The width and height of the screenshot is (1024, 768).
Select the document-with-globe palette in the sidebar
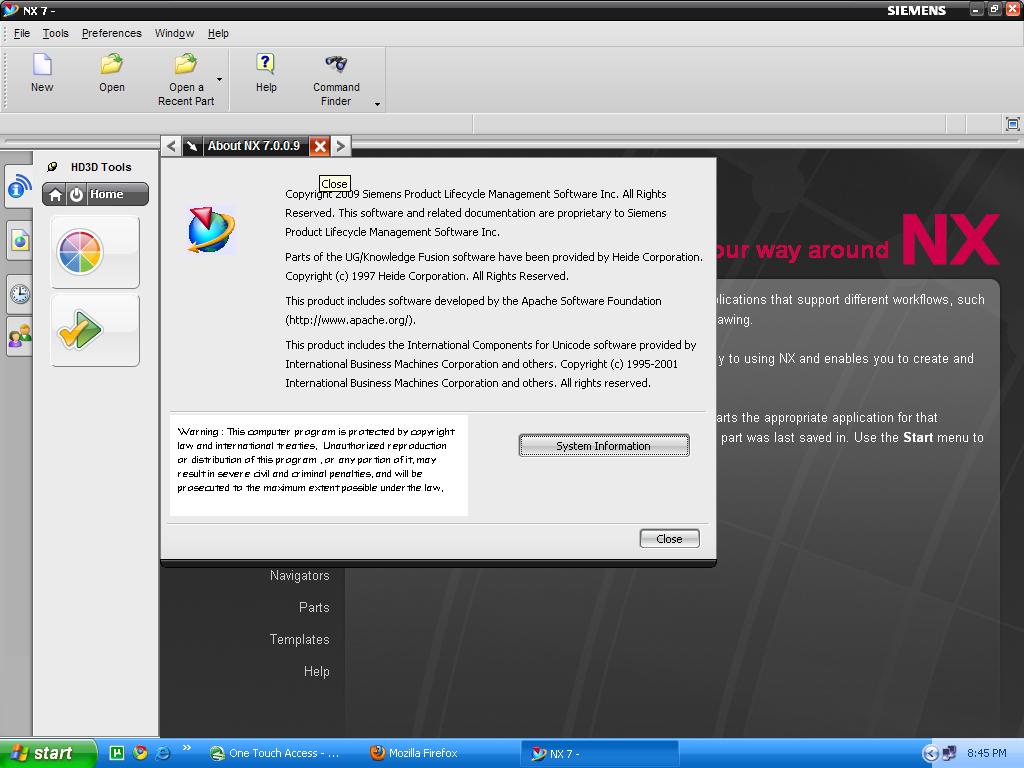tap(18, 240)
